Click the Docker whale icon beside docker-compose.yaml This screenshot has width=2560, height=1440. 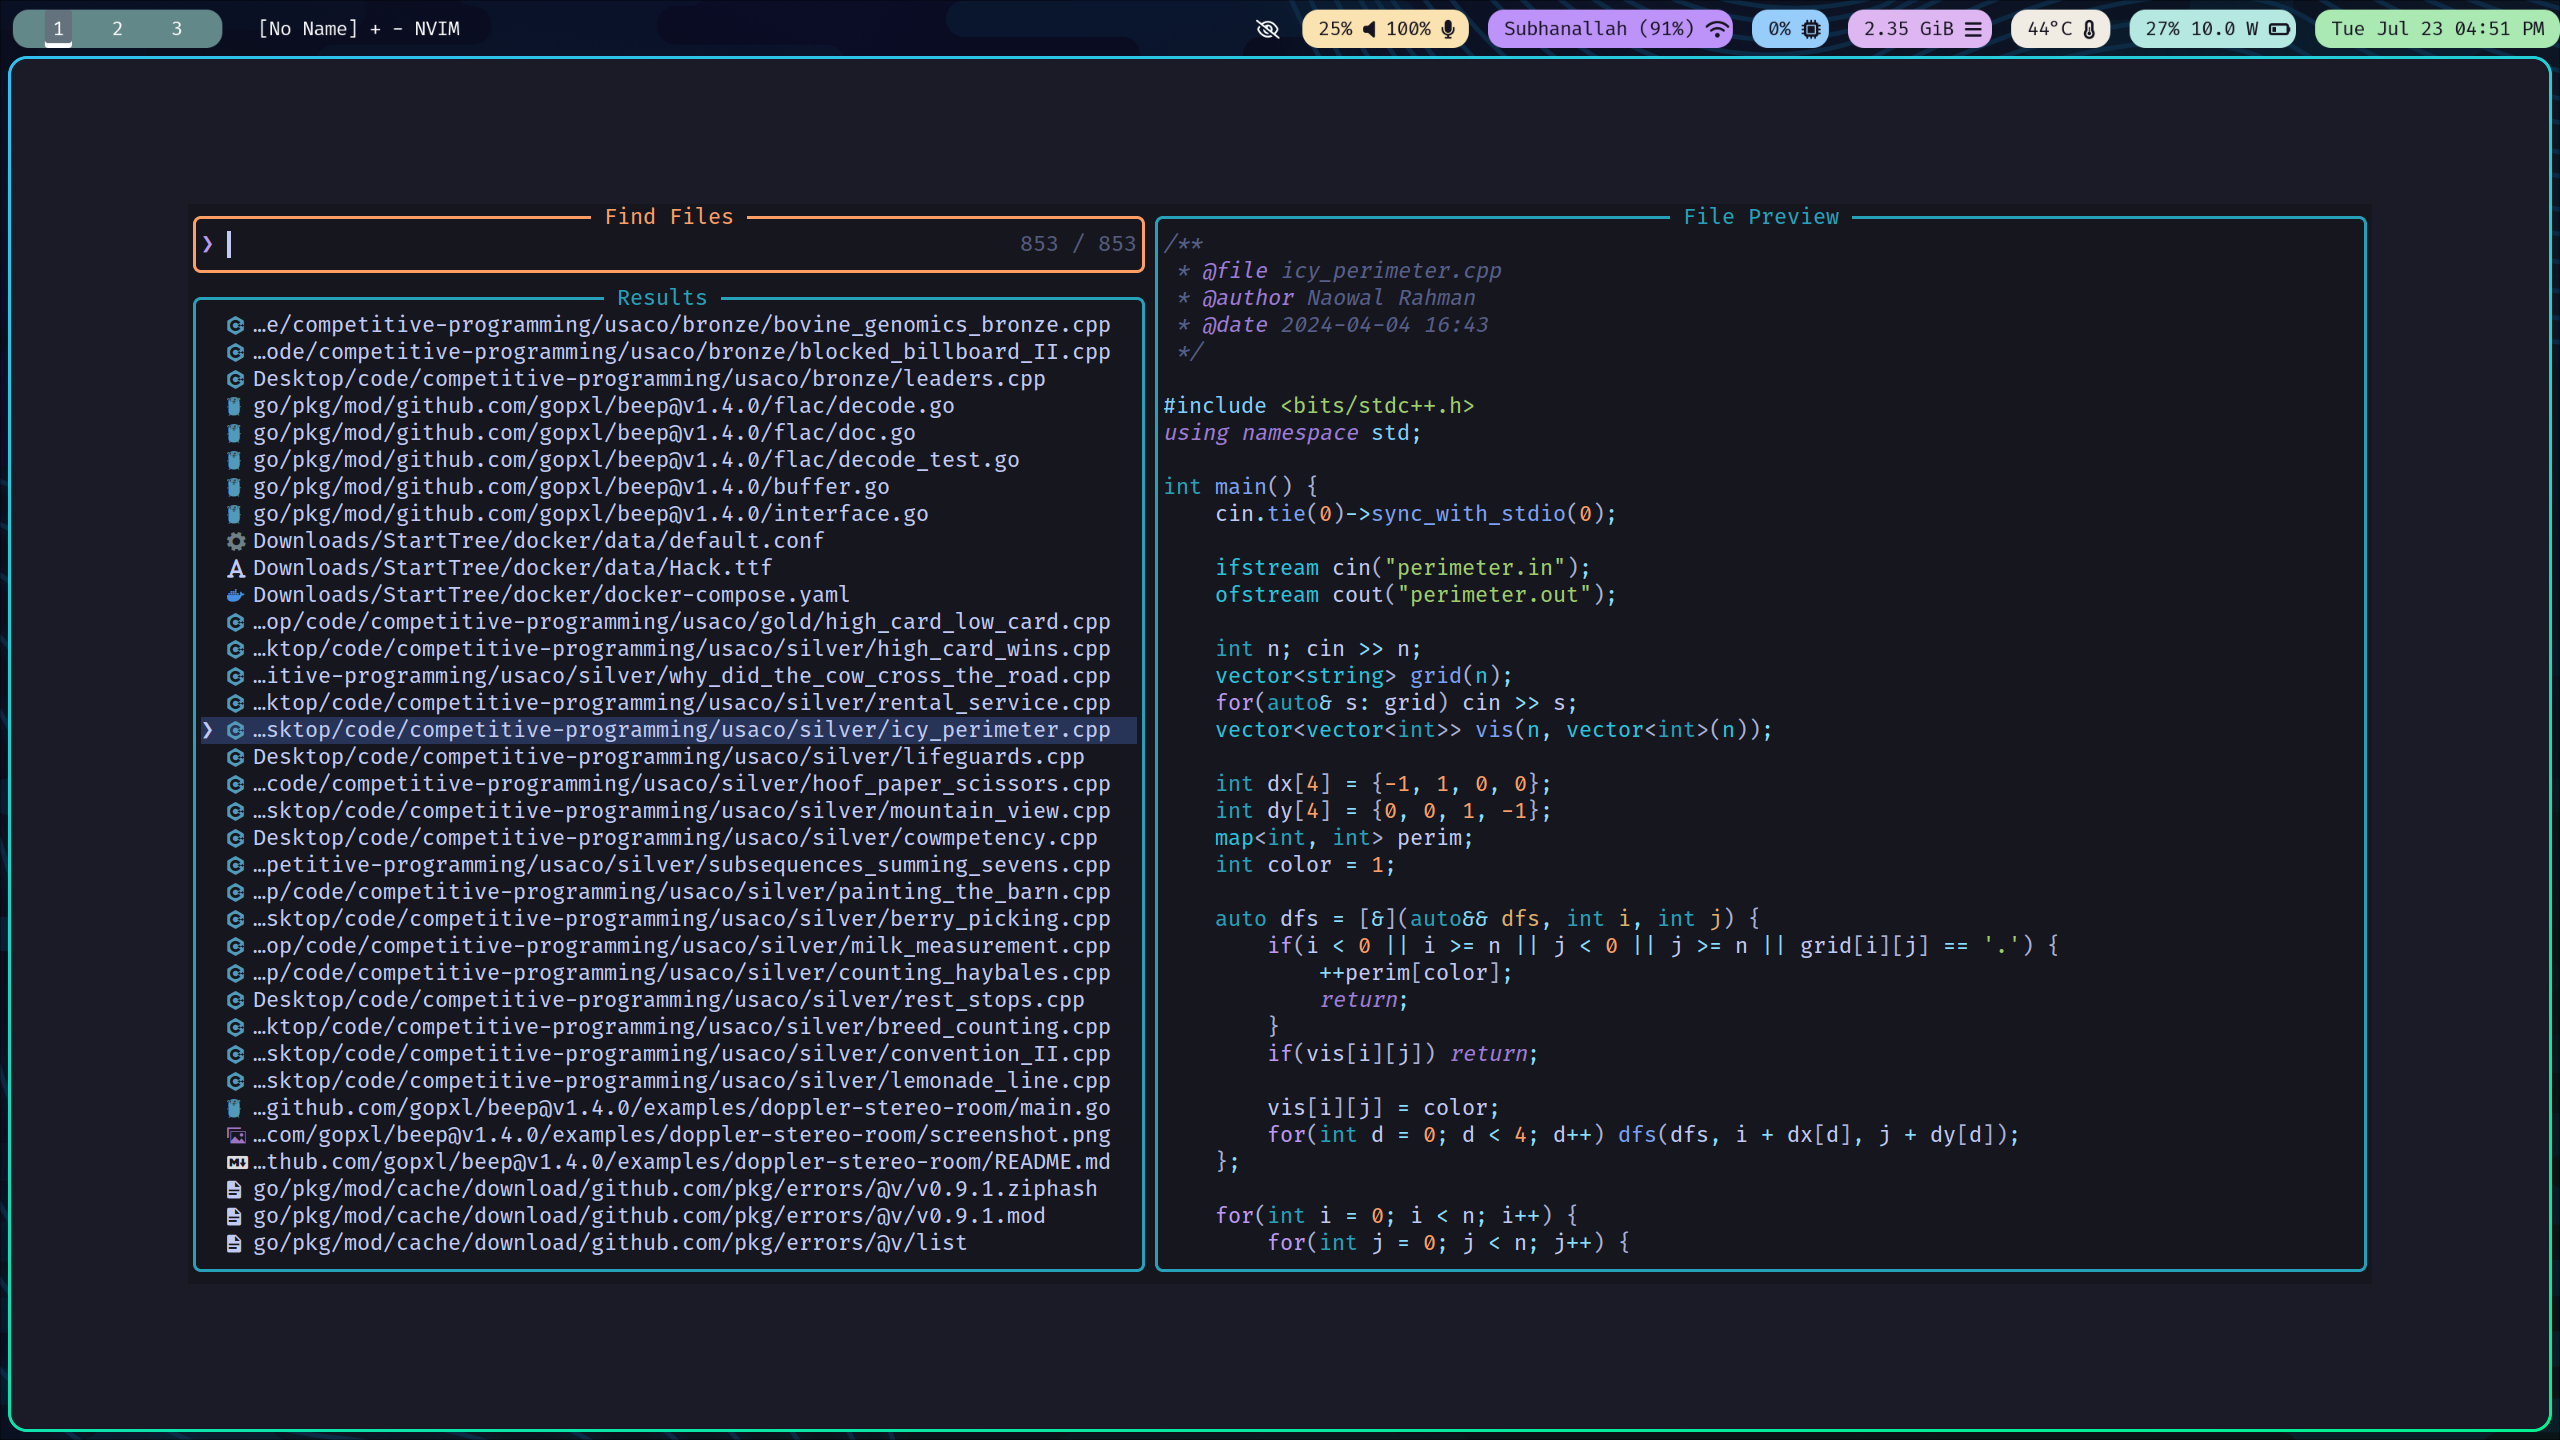235,595
